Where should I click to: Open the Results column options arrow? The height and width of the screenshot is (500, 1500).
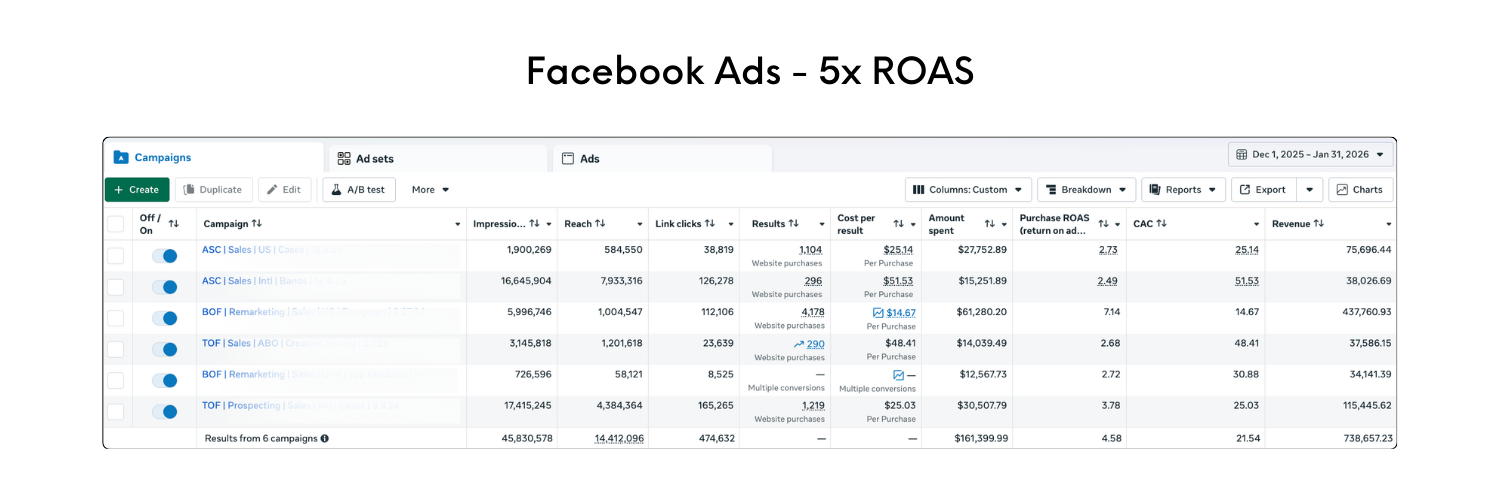(x=822, y=224)
